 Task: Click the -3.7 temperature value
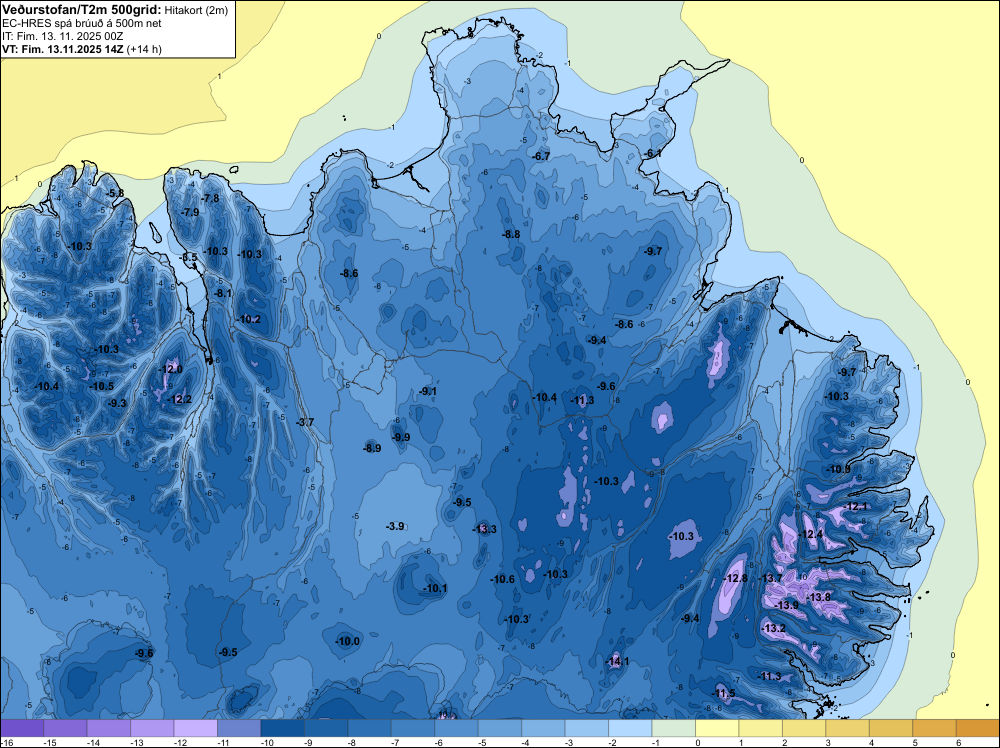click(305, 422)
